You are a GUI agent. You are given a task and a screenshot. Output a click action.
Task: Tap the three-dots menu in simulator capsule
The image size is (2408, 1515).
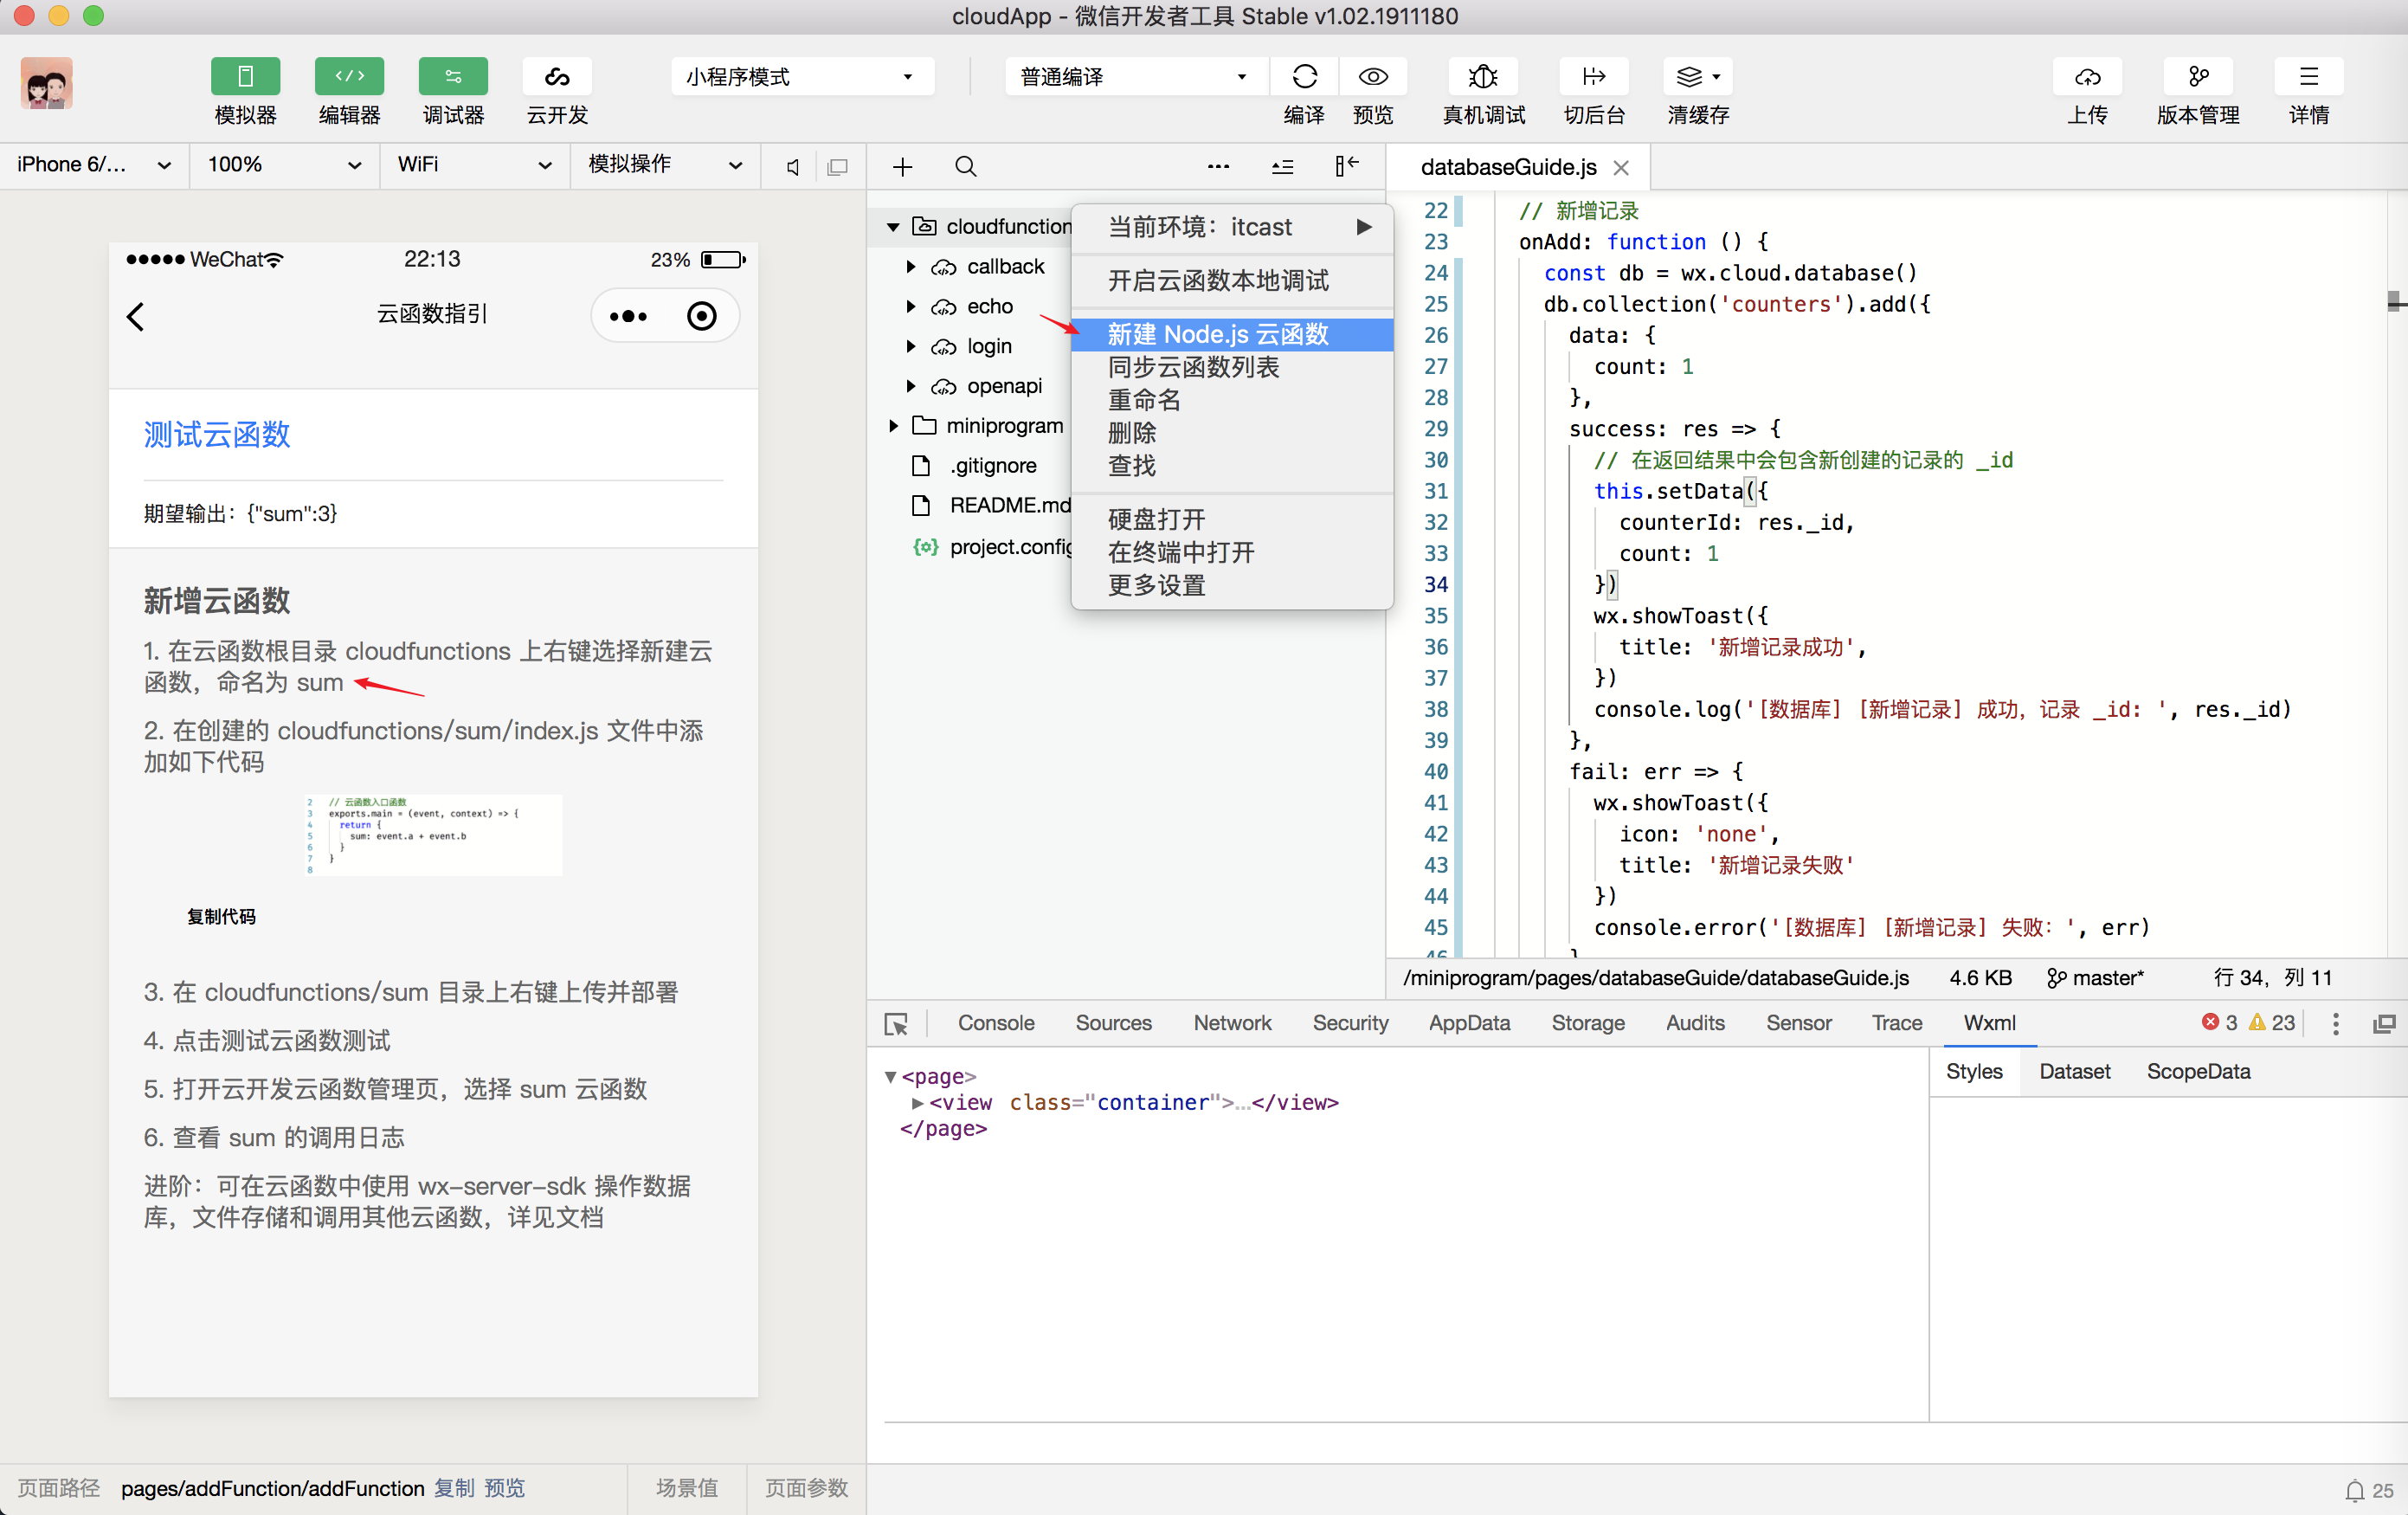(628, 317)
